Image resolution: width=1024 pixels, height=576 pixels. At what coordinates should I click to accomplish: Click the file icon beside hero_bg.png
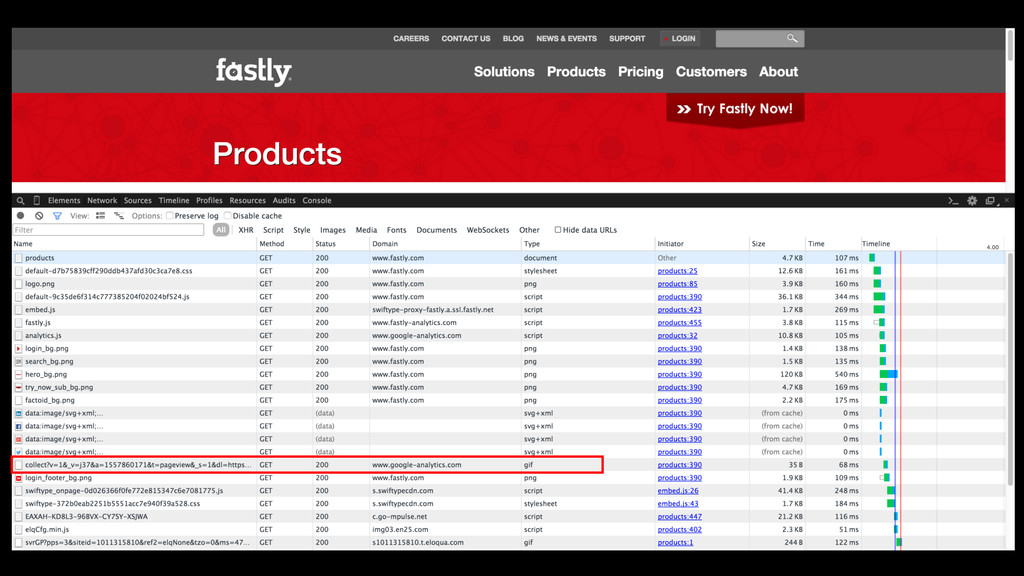coord(19,374)
